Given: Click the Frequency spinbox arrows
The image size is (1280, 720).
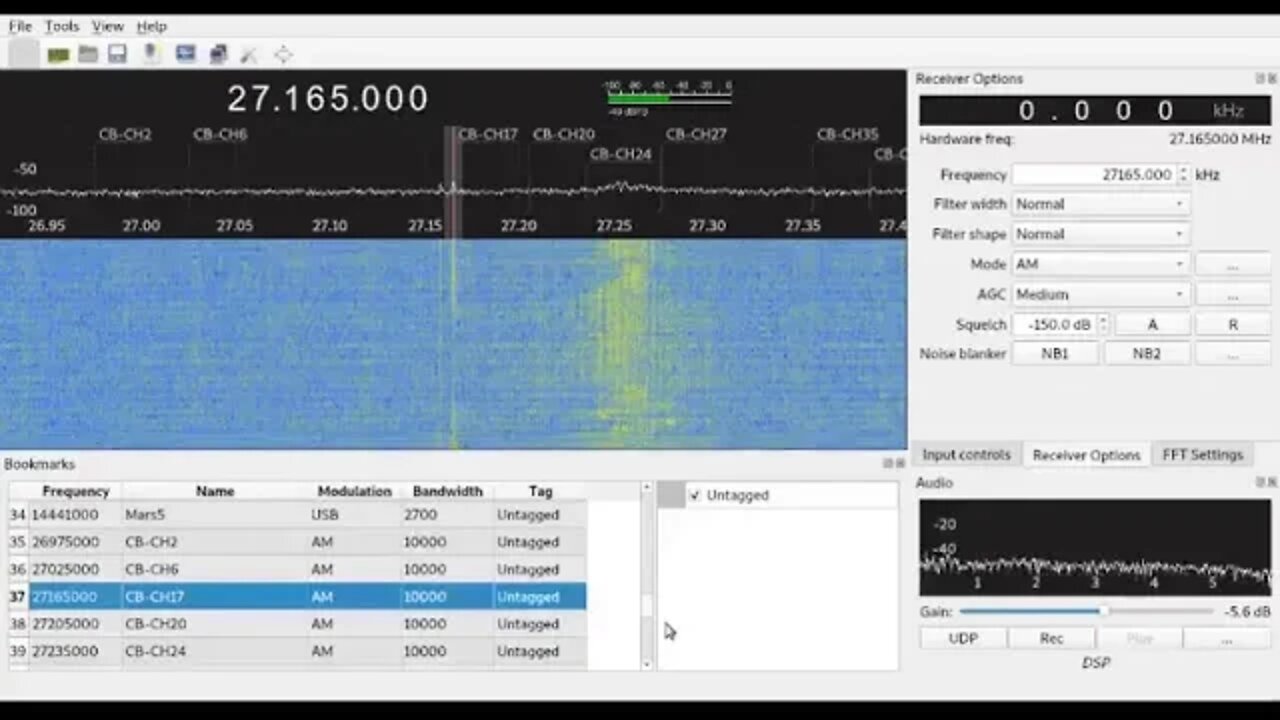Looking at the screenshot, I should click(x=1183, y=174).
